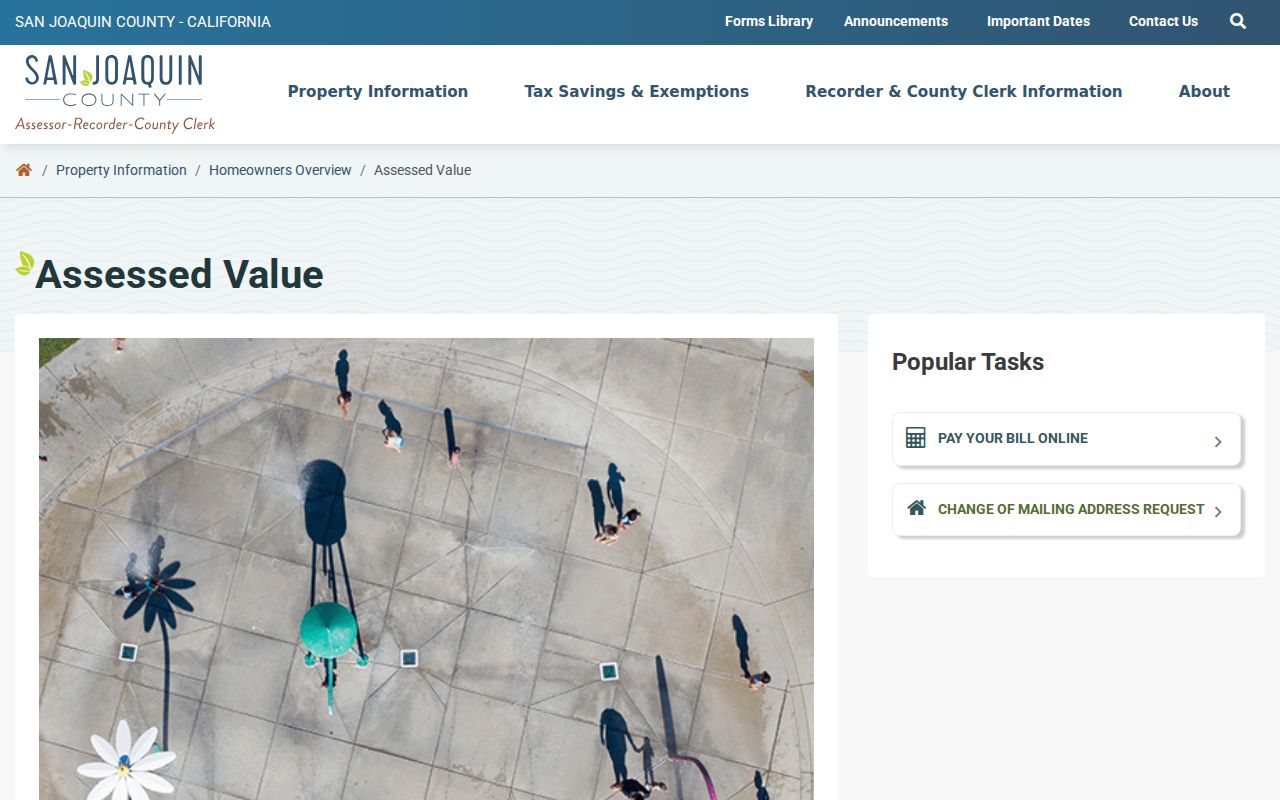Click the home icon in breadcrumb

(x=24, y=170)
